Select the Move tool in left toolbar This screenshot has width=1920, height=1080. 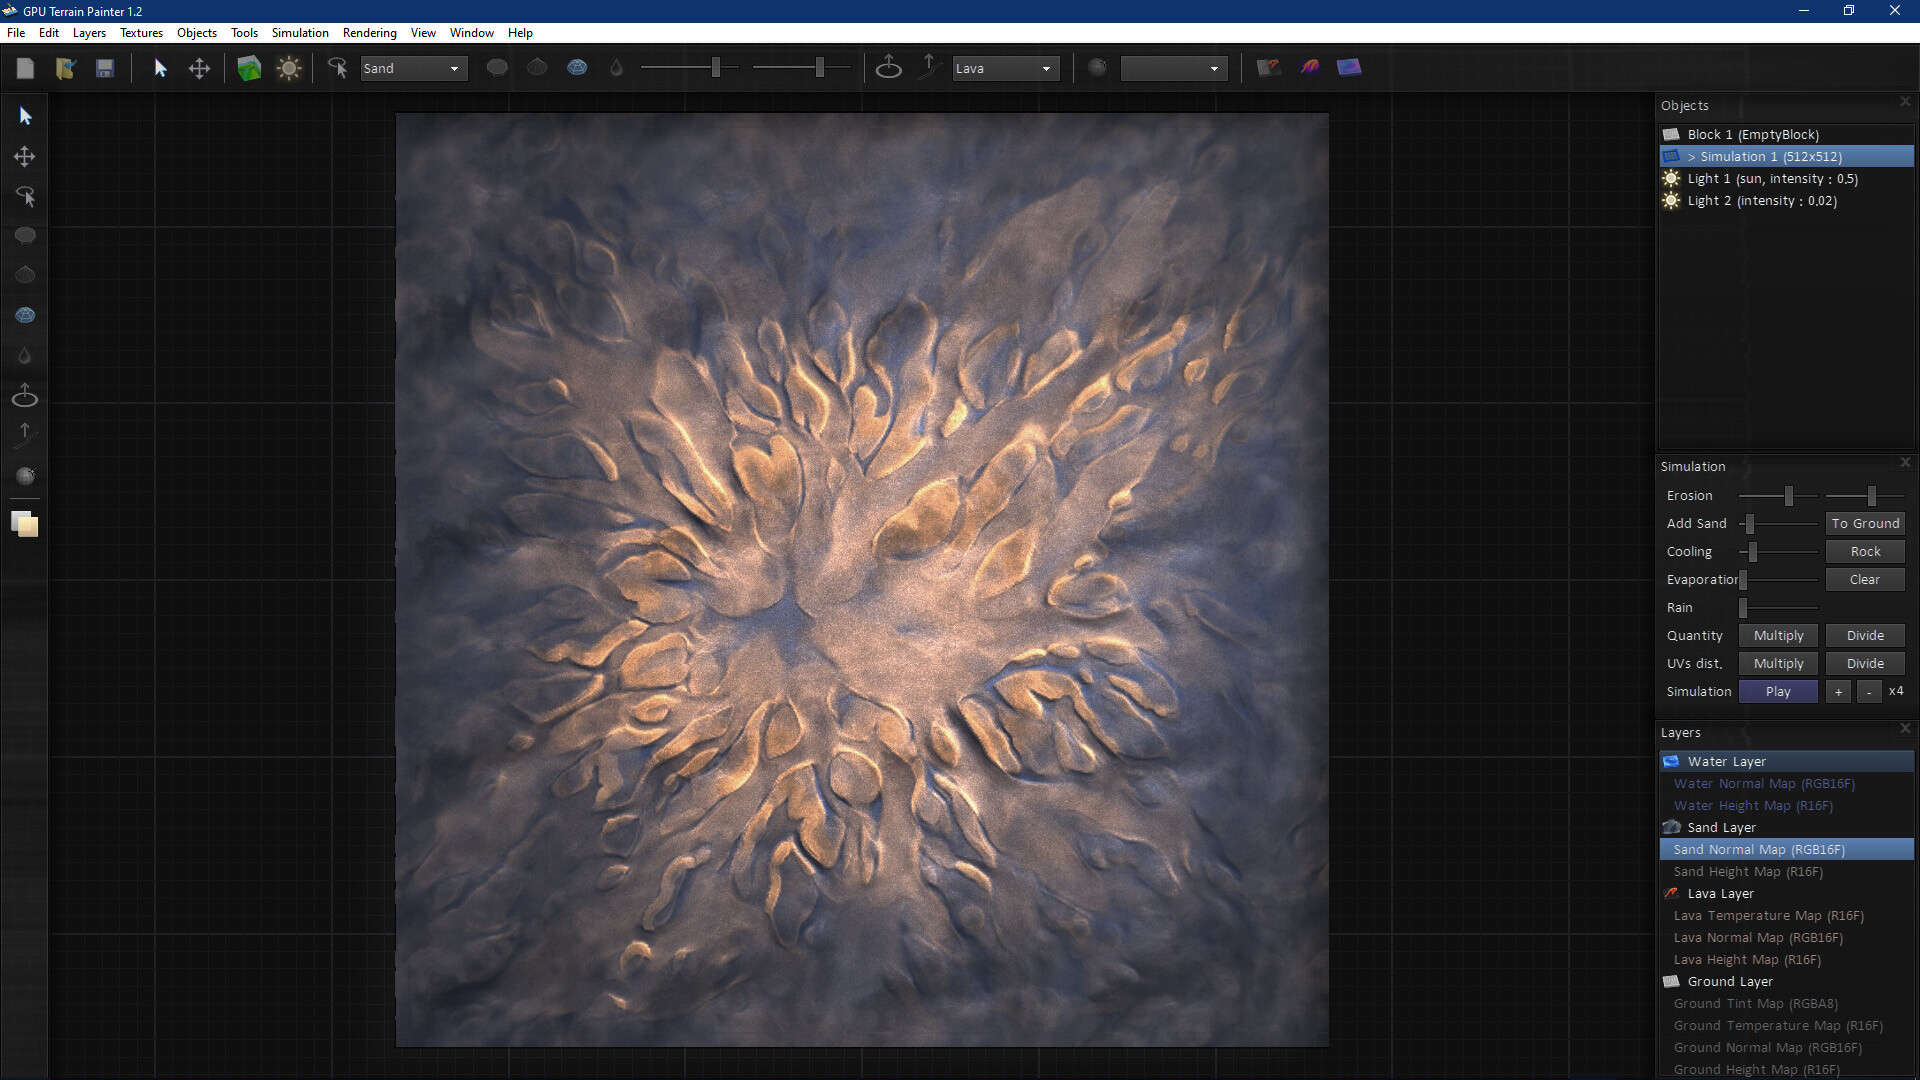(24, 156)
